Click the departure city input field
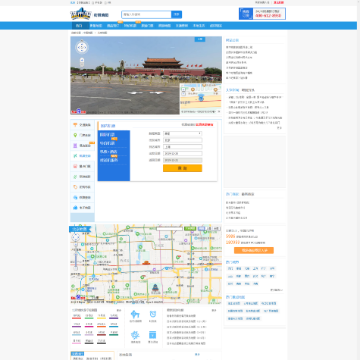The width and height of the screenshot is (360, 360). pos(183,140)
